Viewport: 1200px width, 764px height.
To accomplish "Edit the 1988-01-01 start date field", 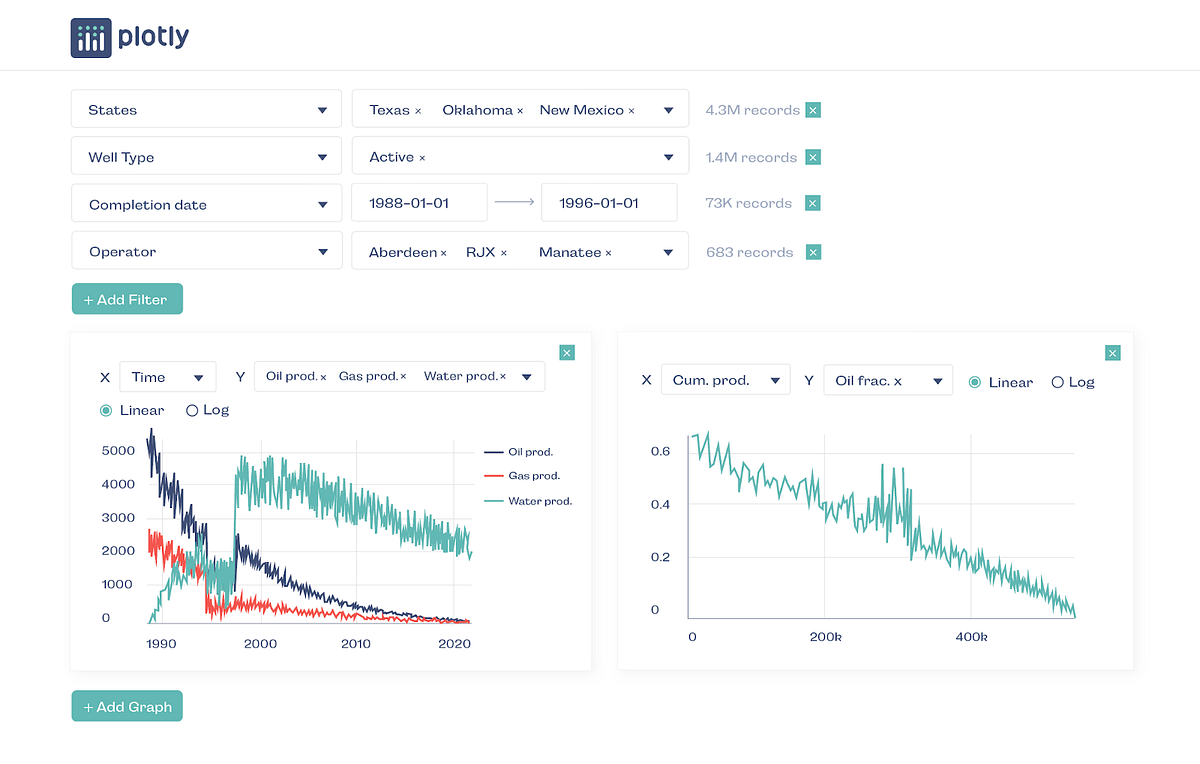I will pos(419,203).
